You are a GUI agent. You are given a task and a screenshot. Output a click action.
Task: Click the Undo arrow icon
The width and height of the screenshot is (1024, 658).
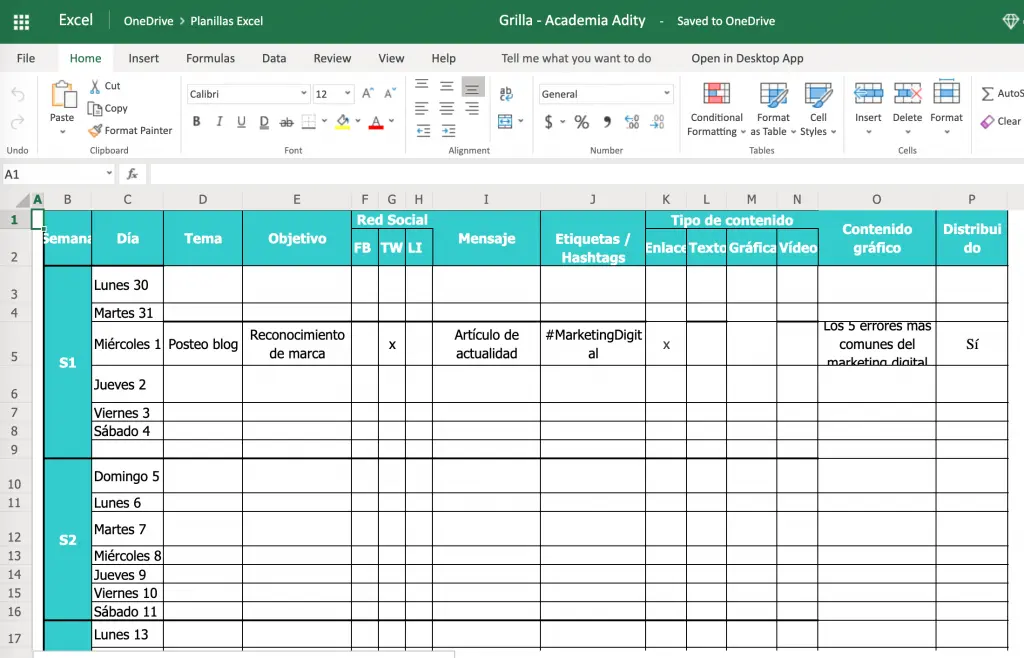(18, 95)
